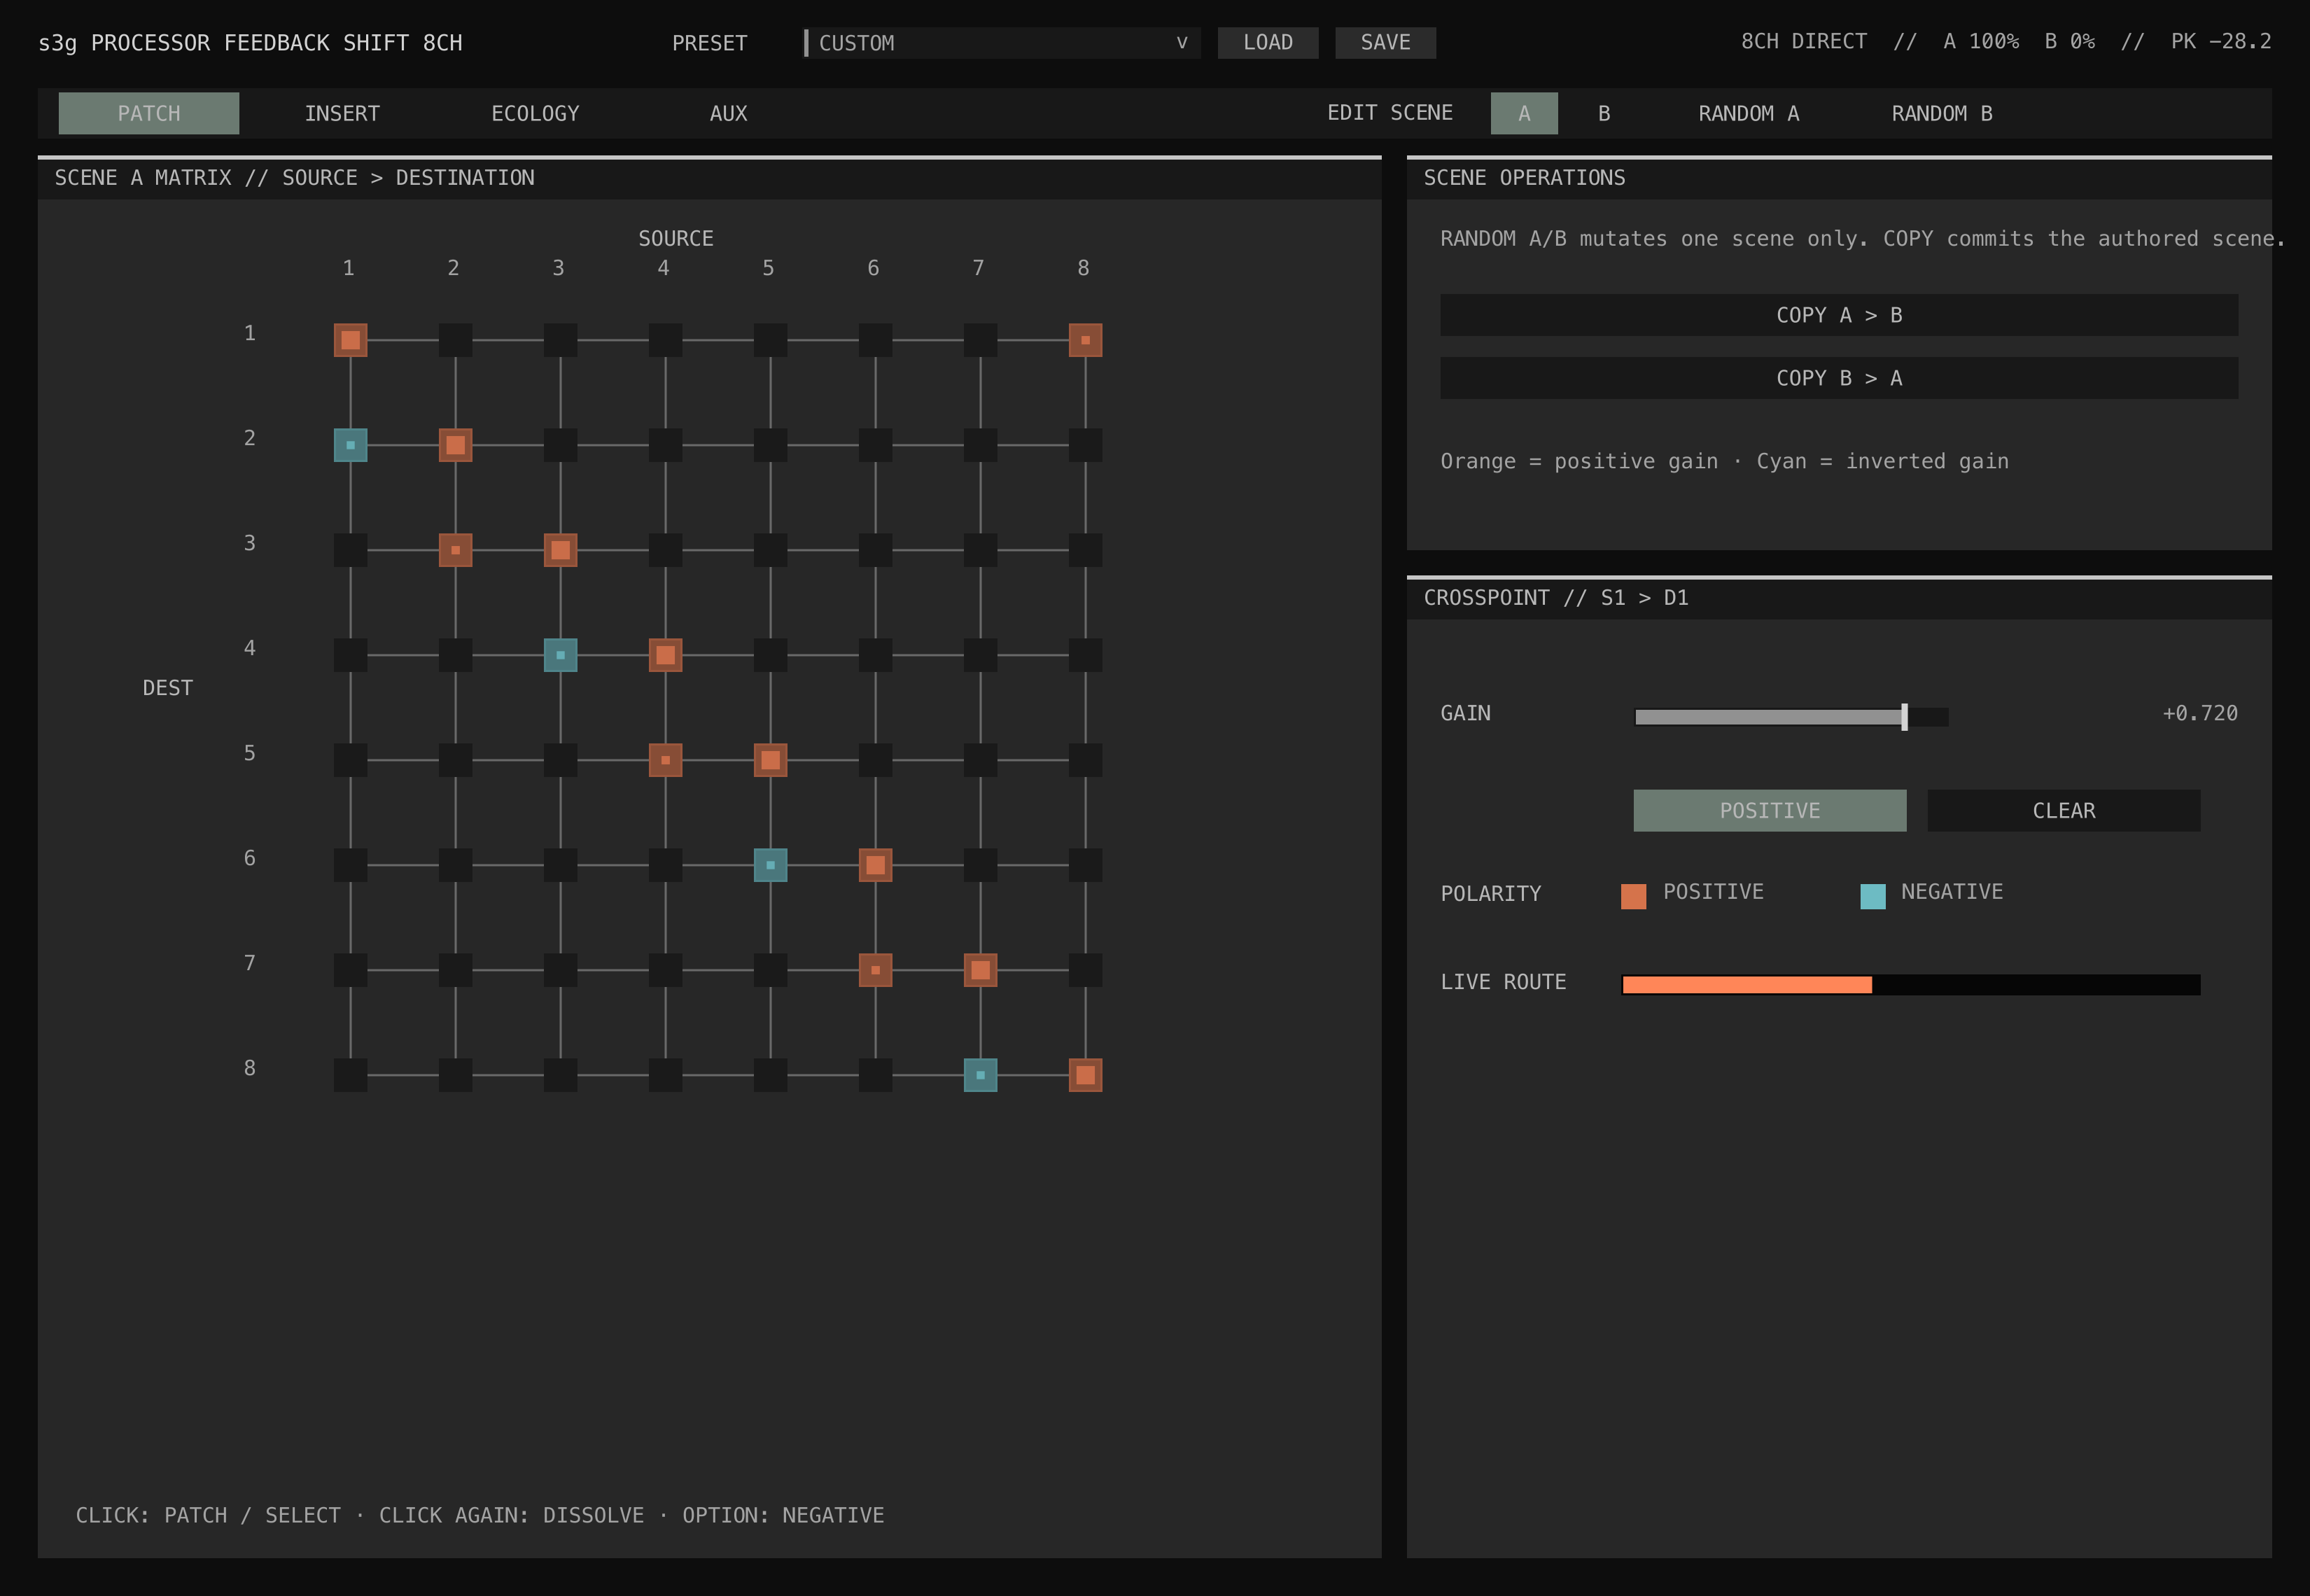
Task: Open the CUSTOM preset dropdown
Action: tap(1002, 43)
